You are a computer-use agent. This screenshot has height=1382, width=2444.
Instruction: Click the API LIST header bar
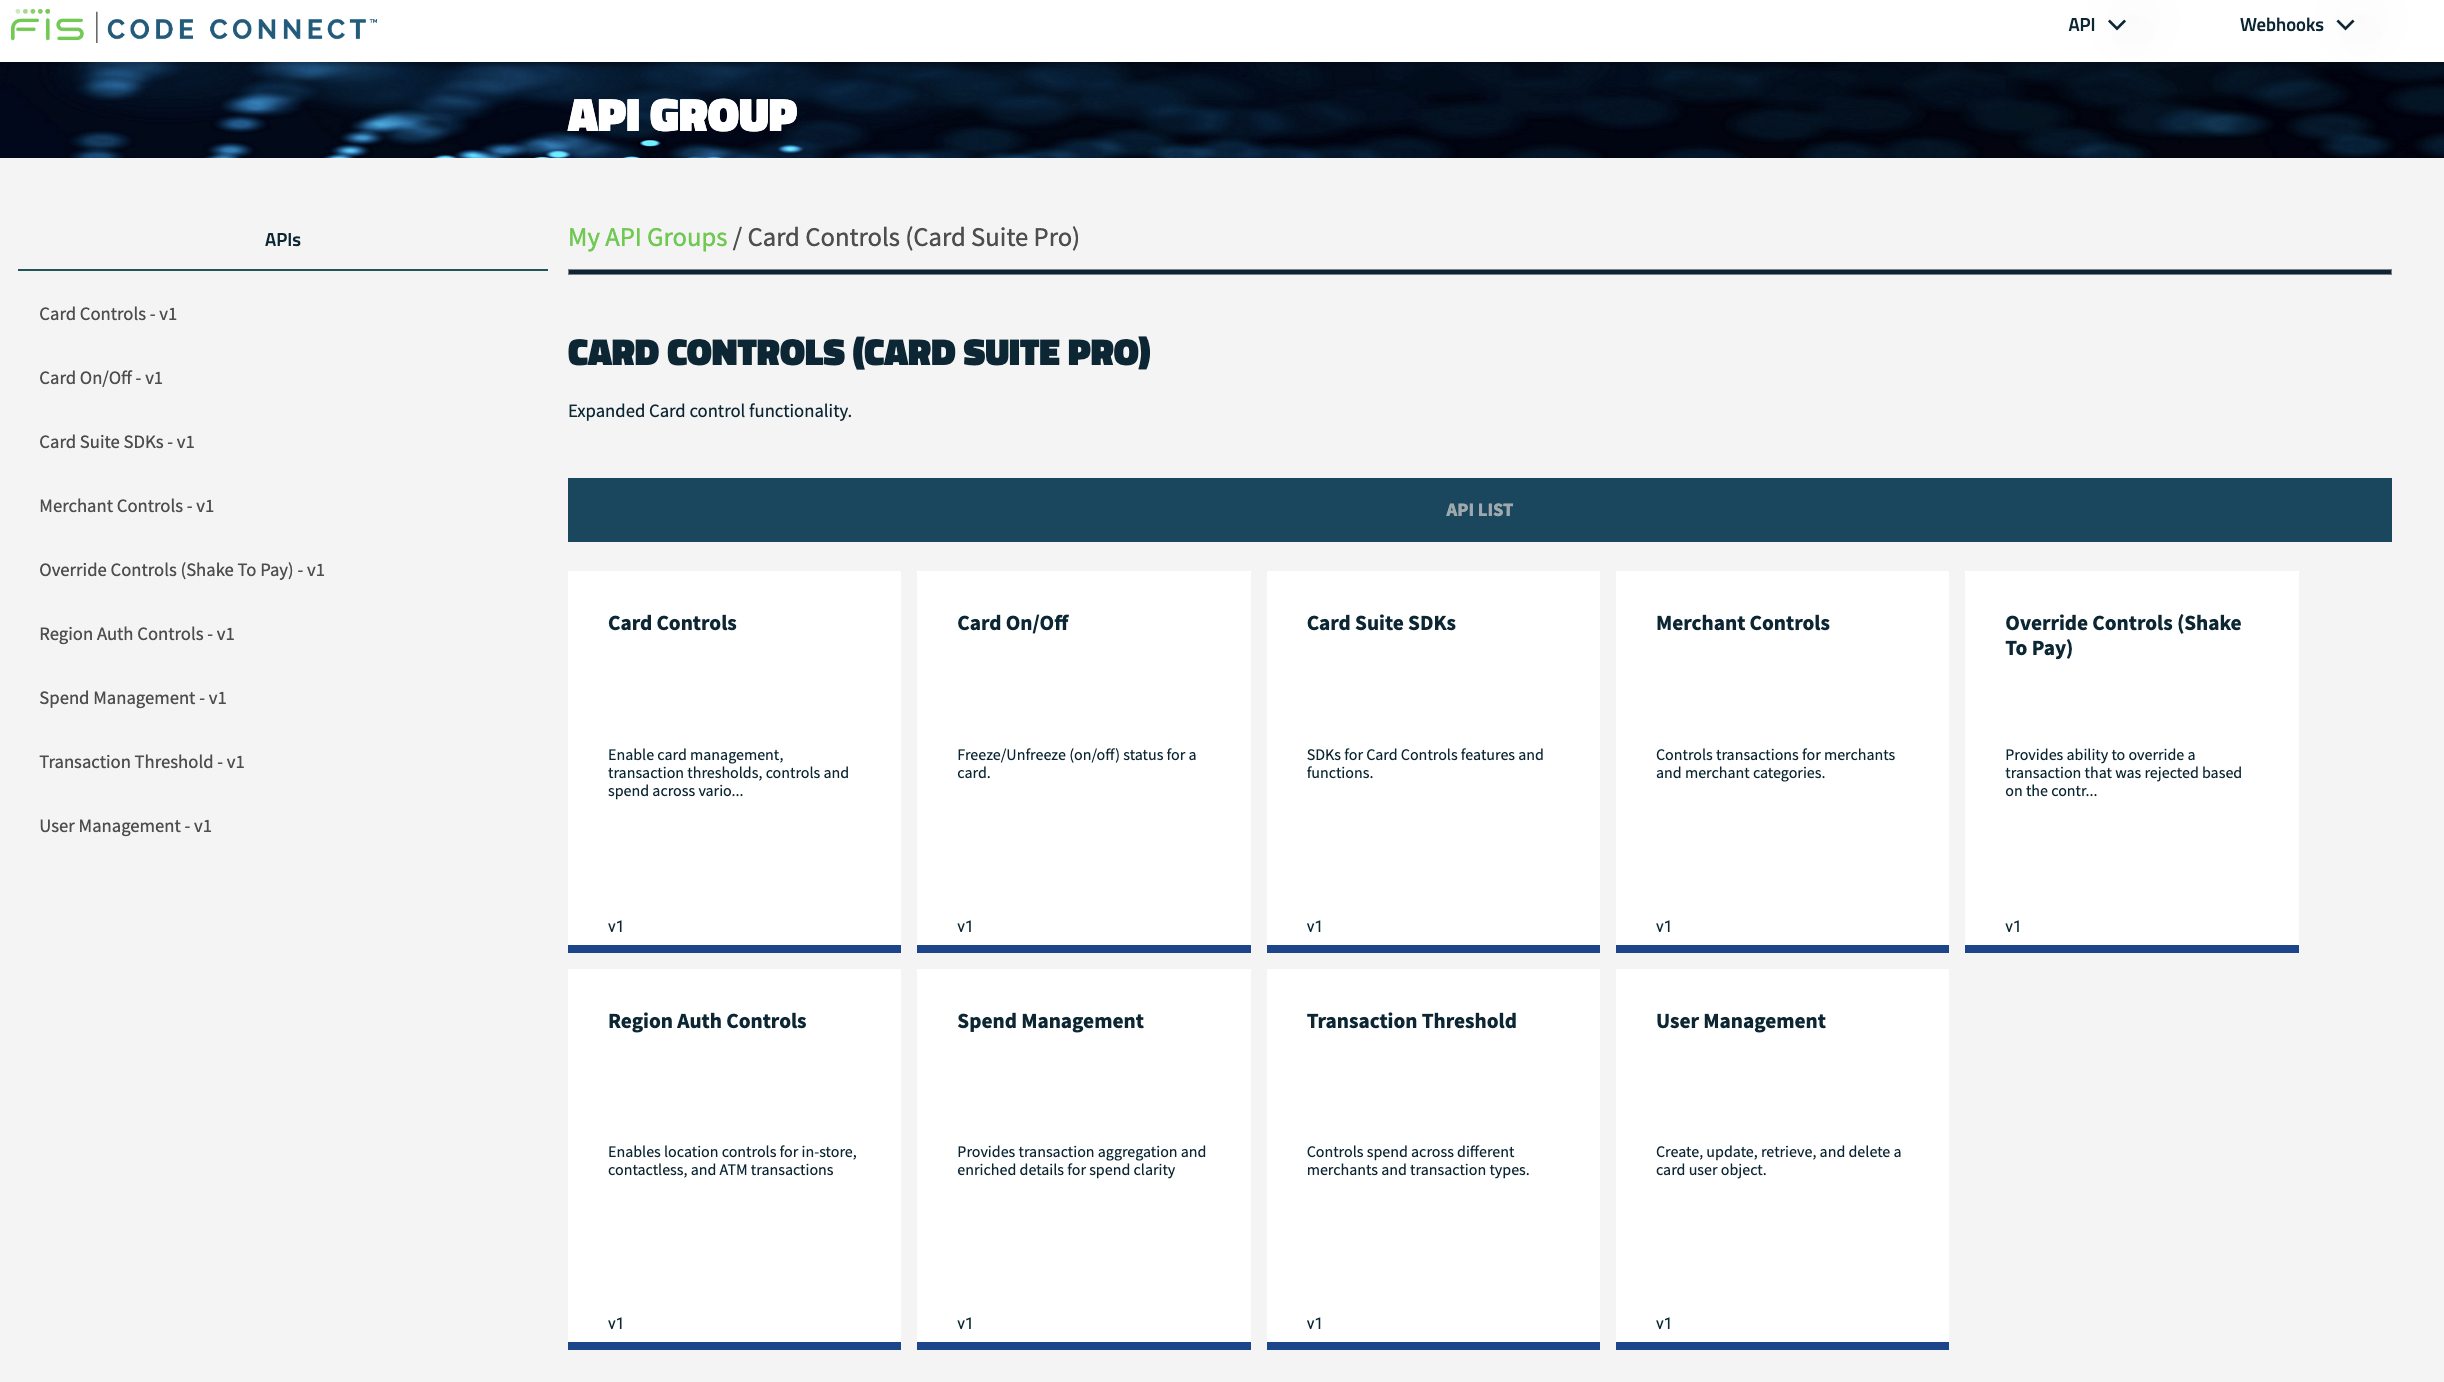pyautogui.click(x=1480, y=509)
